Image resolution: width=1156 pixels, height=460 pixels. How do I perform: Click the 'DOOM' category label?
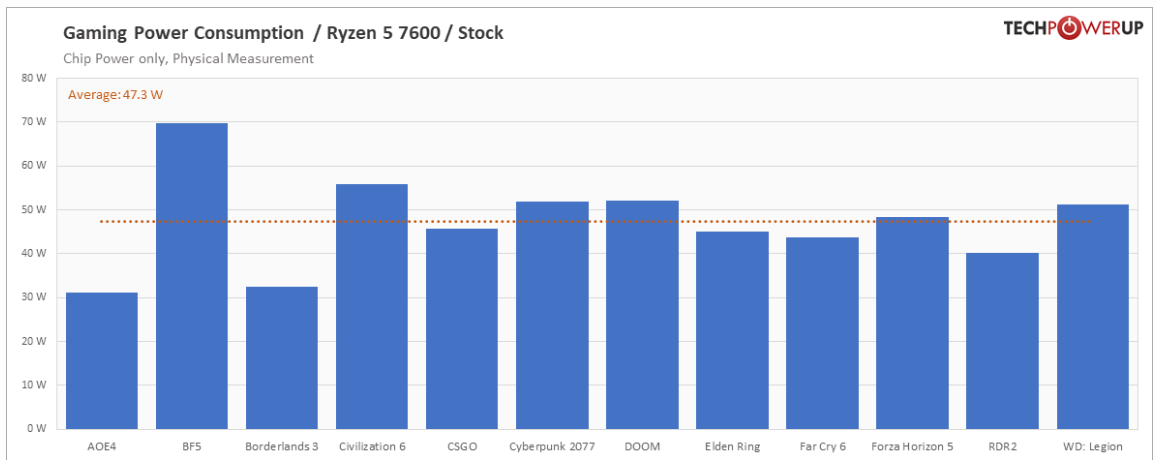pyautogui.click(x=642, y=446)
